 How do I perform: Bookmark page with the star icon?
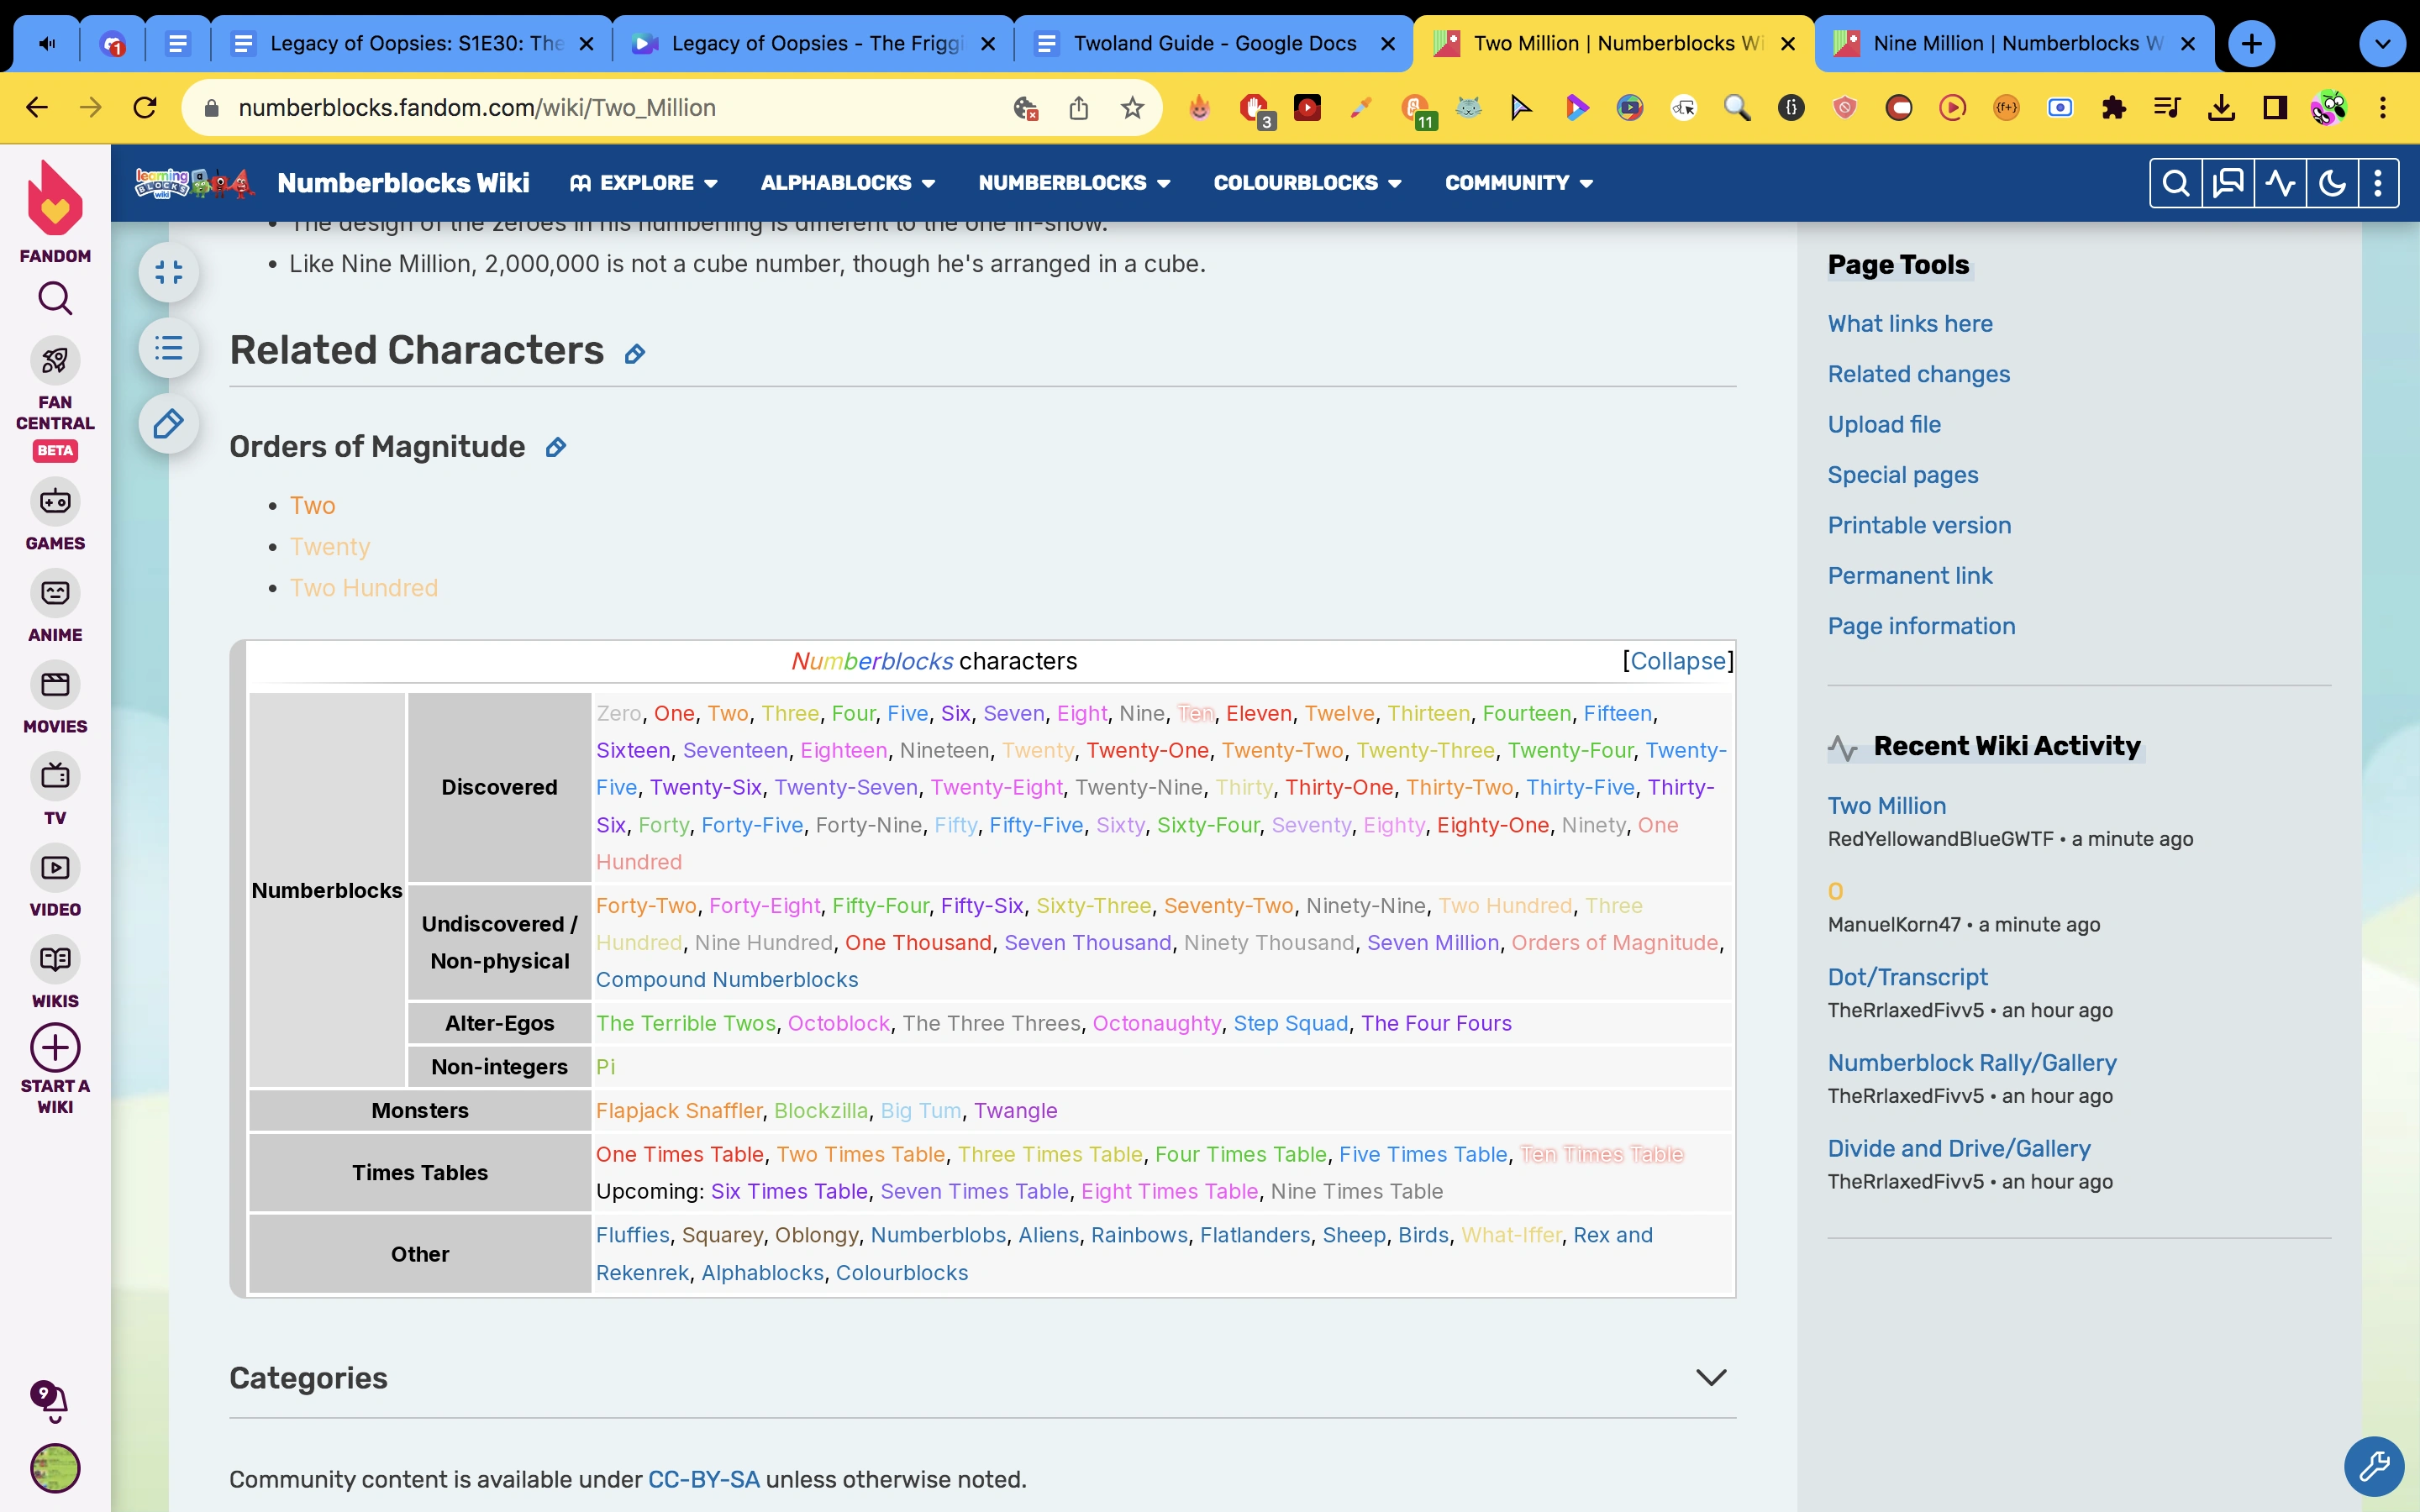click(x=1132, y=108)
